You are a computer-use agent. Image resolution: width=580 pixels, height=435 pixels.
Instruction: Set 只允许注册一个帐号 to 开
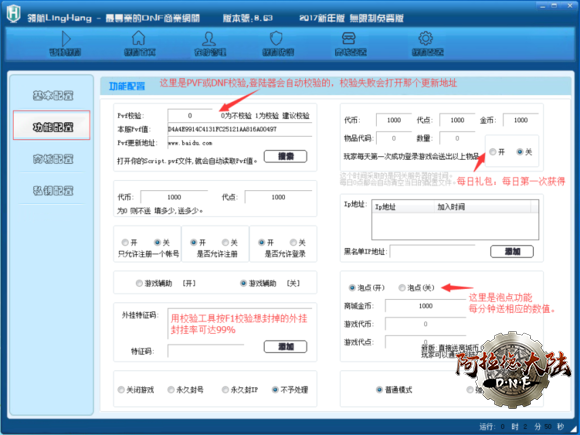click(125, 243)
